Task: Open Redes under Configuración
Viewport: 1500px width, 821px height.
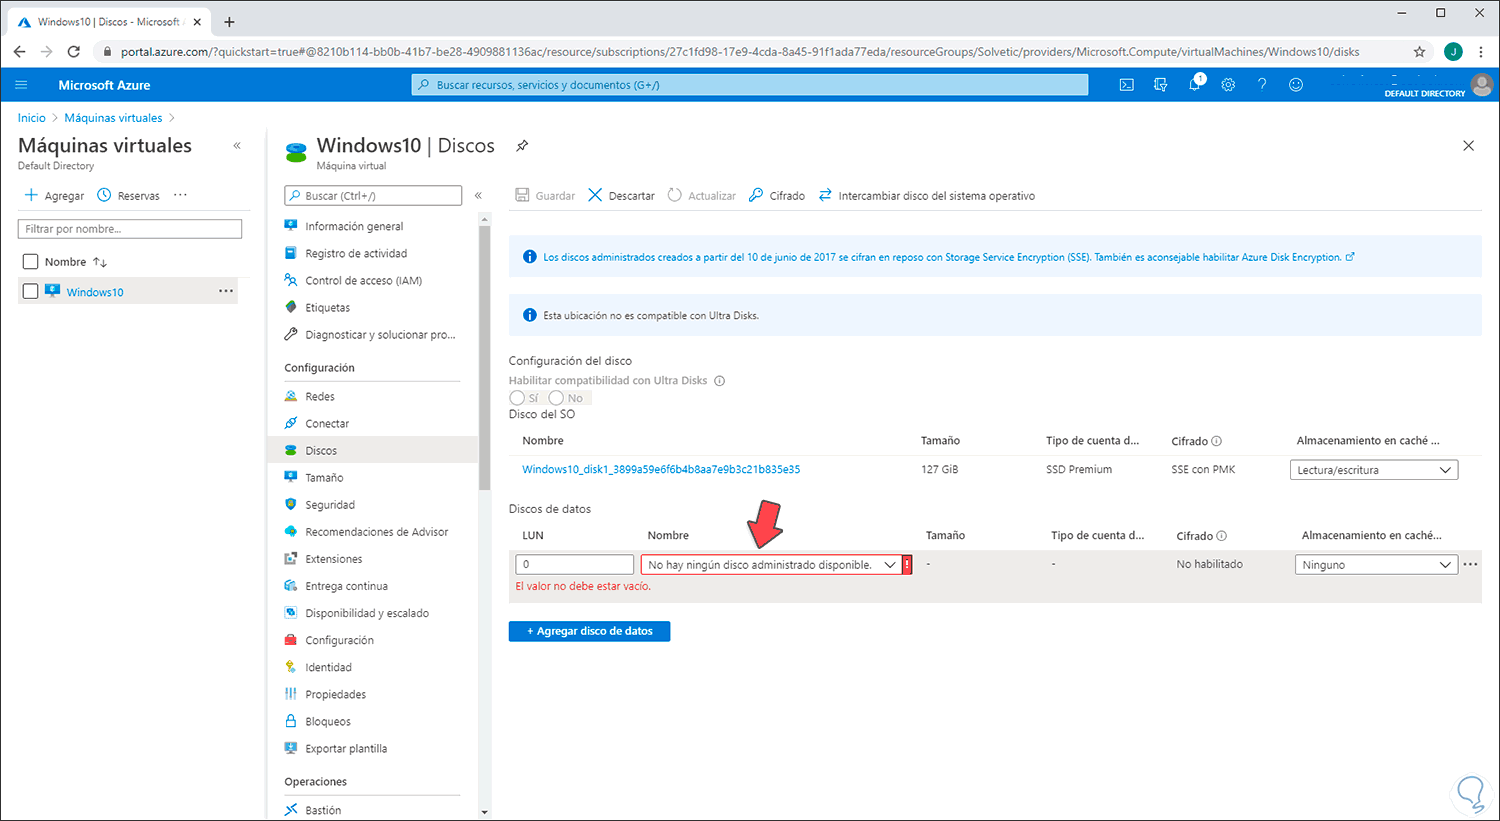Action: [x=319, y=397]
